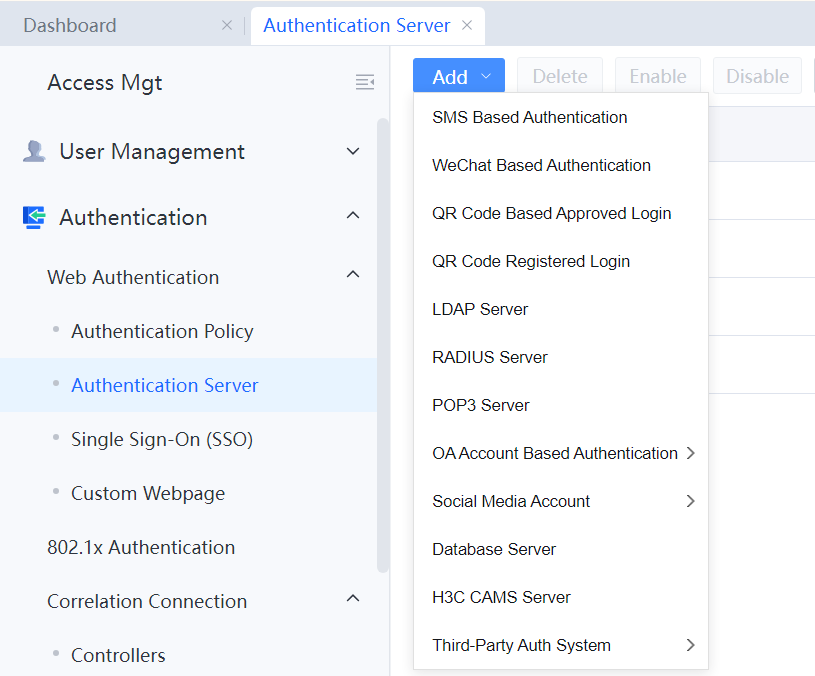Go to Single Sign-On (SSO) page
This screenshot has height=676, width=815.
pyautogui.click(x=162, y=439)
